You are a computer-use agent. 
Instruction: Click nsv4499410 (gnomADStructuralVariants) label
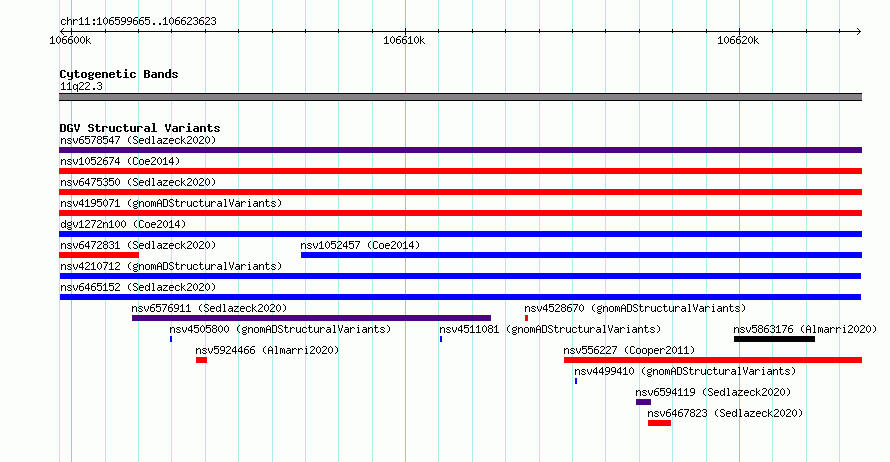pyautogui.click(x=685, y=371)
